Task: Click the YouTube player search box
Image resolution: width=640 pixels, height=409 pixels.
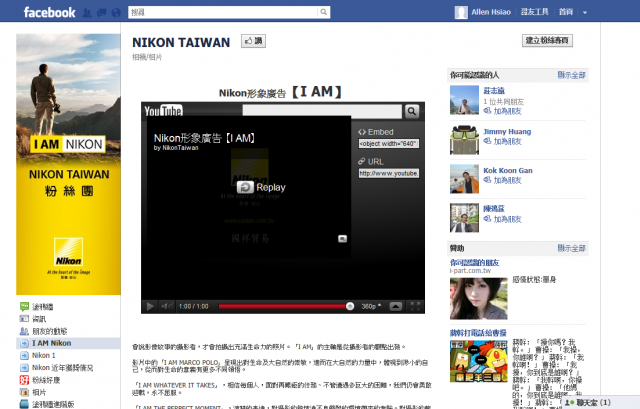Action: click(x=322, y=111)
